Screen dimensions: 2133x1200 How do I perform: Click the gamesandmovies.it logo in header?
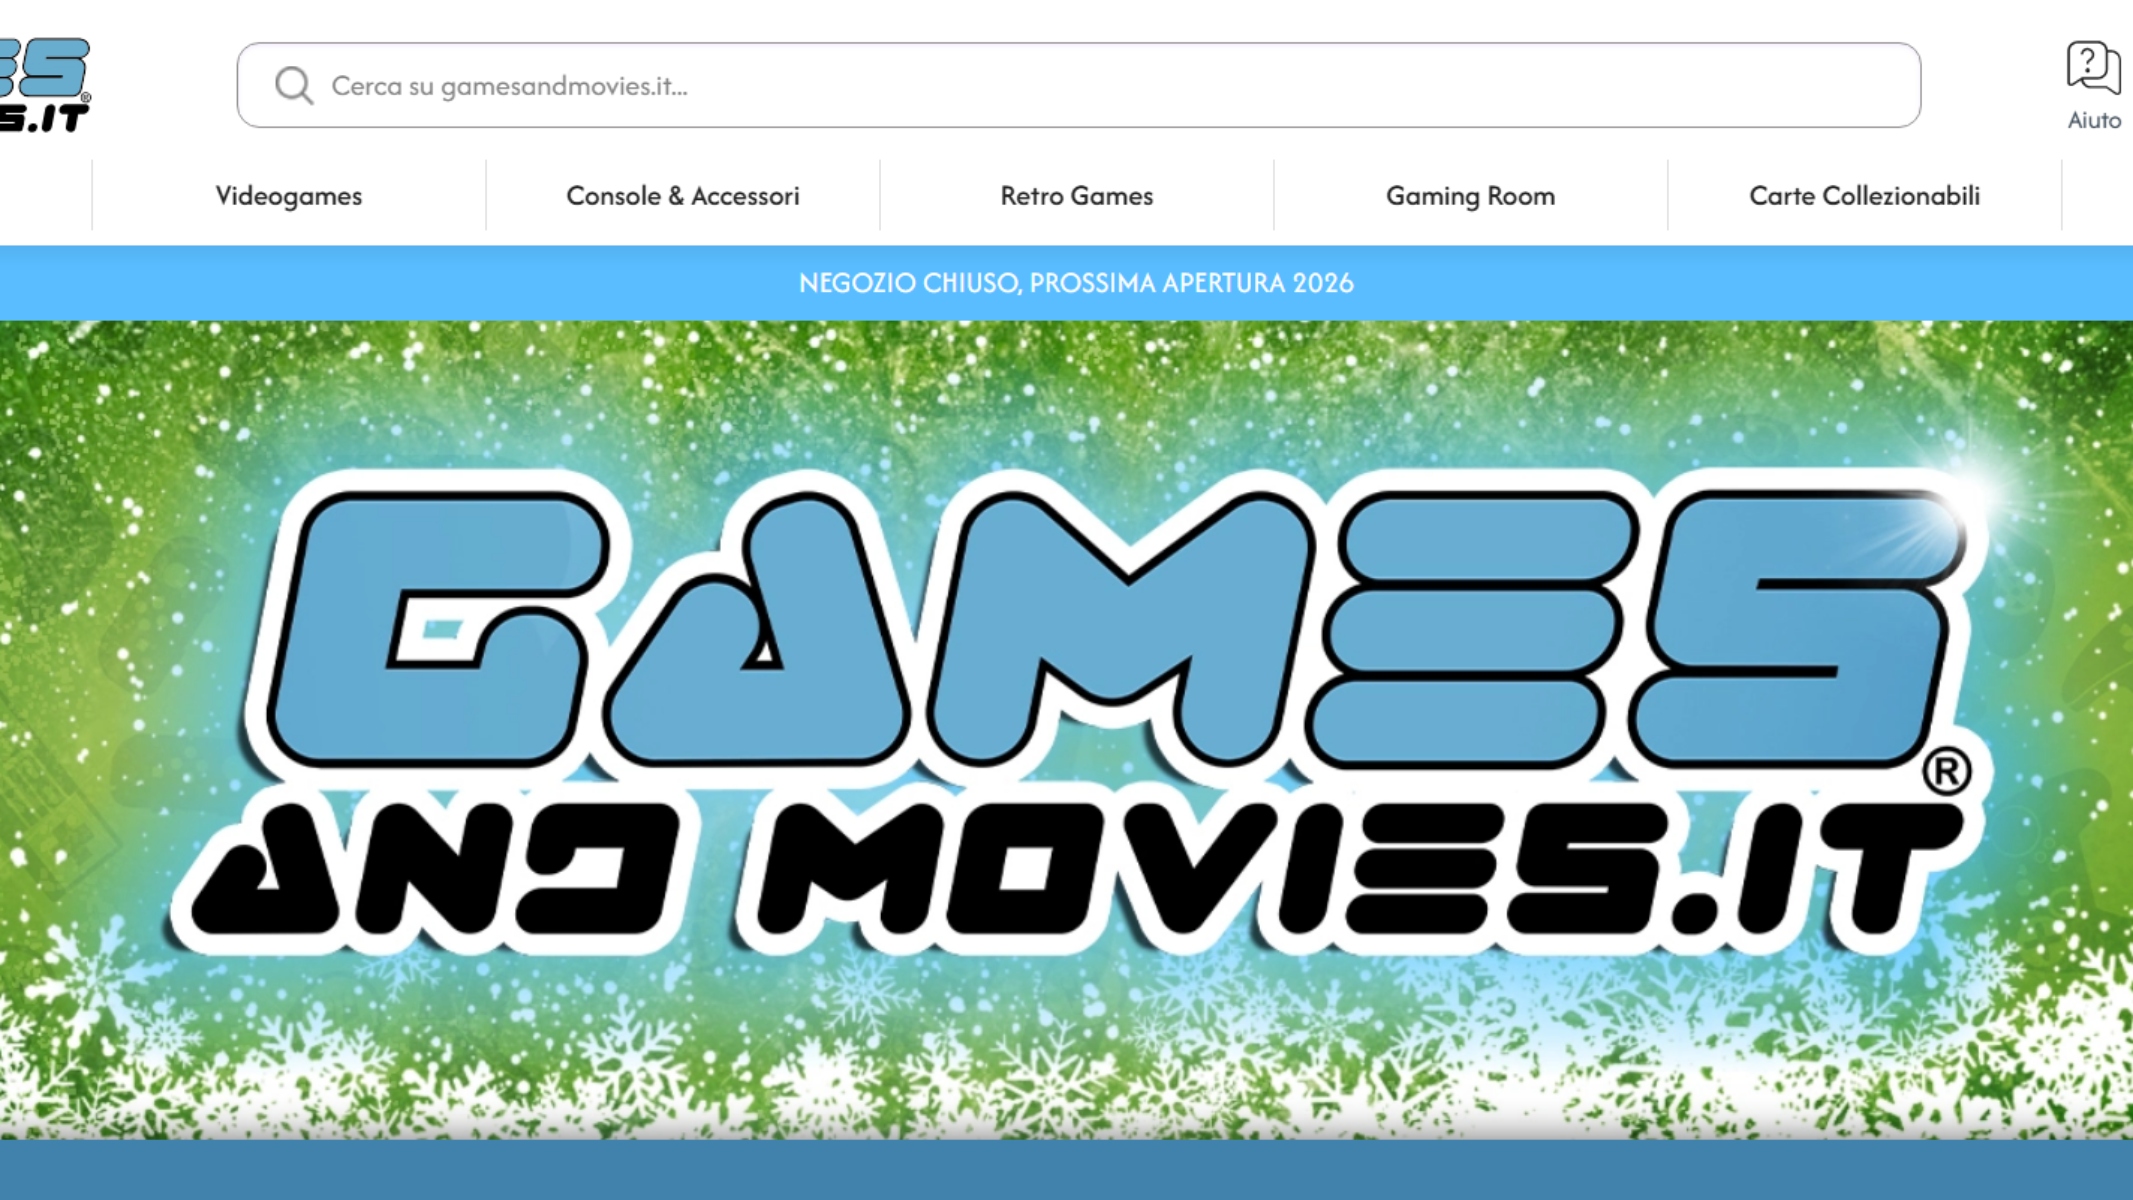(45, 85)
